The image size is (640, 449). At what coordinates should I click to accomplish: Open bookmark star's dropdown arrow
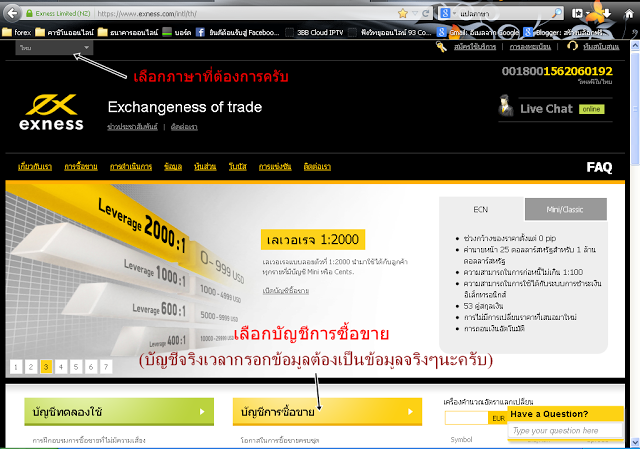(x=415, y=13)
